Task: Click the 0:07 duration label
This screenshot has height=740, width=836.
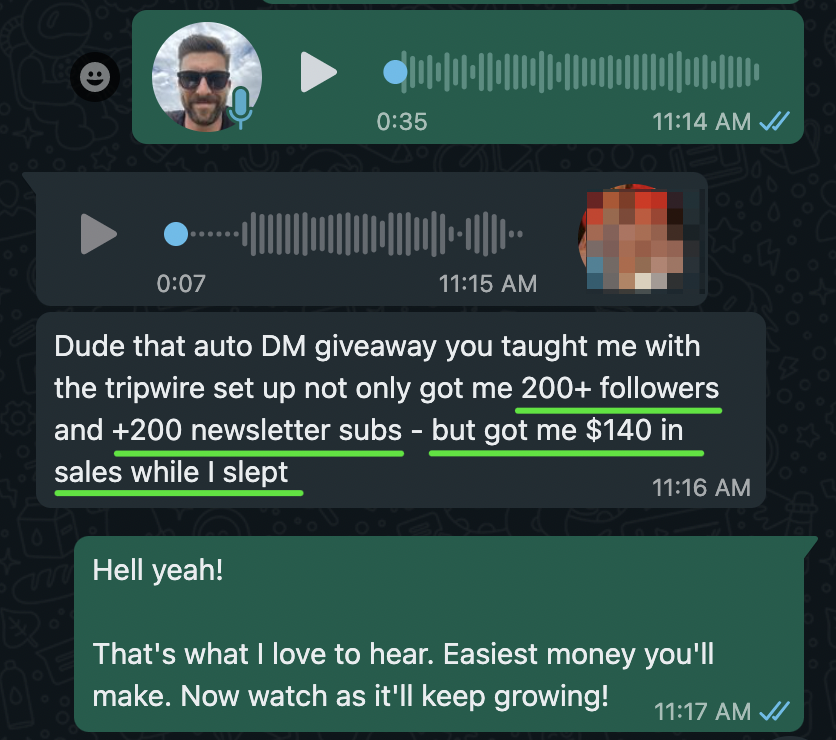Action: click(x=181, y=284)
